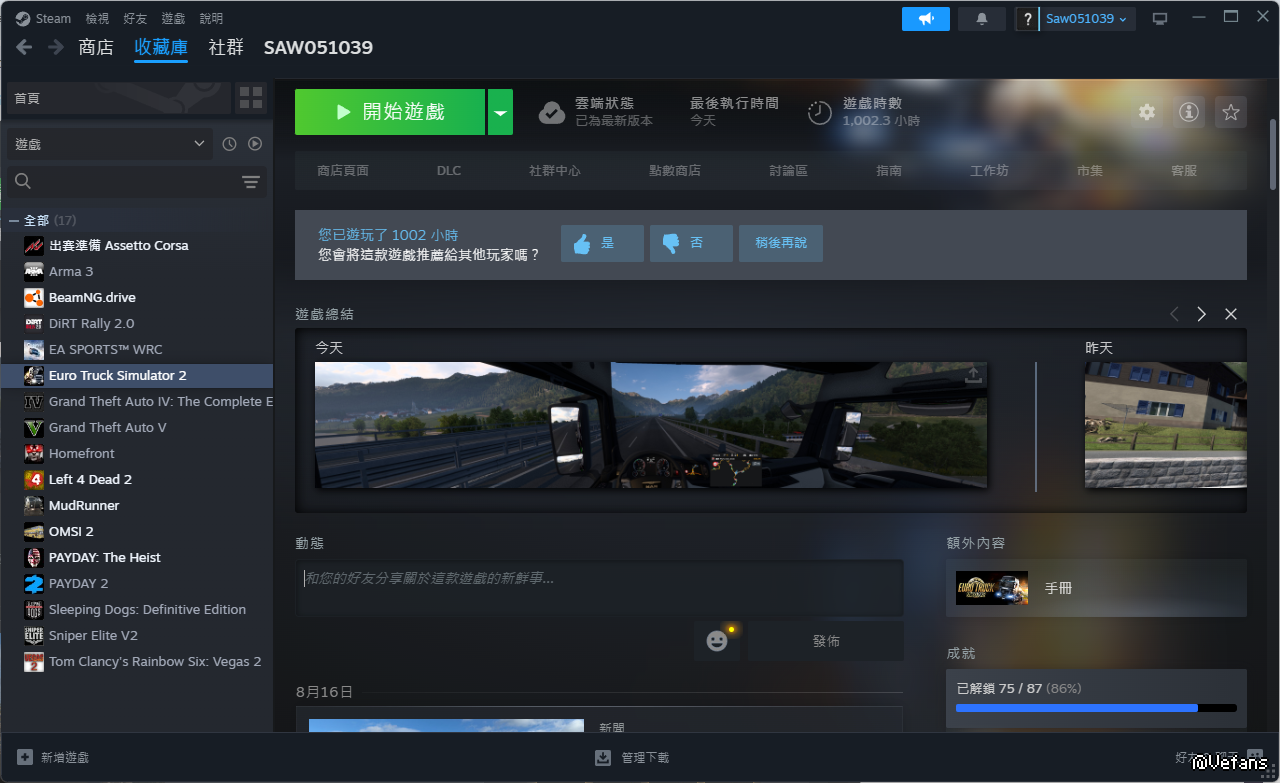This screenshot has width=1280, height=783.
Task: Open the 點數商店 link
Action: click(x=675, y=171)
